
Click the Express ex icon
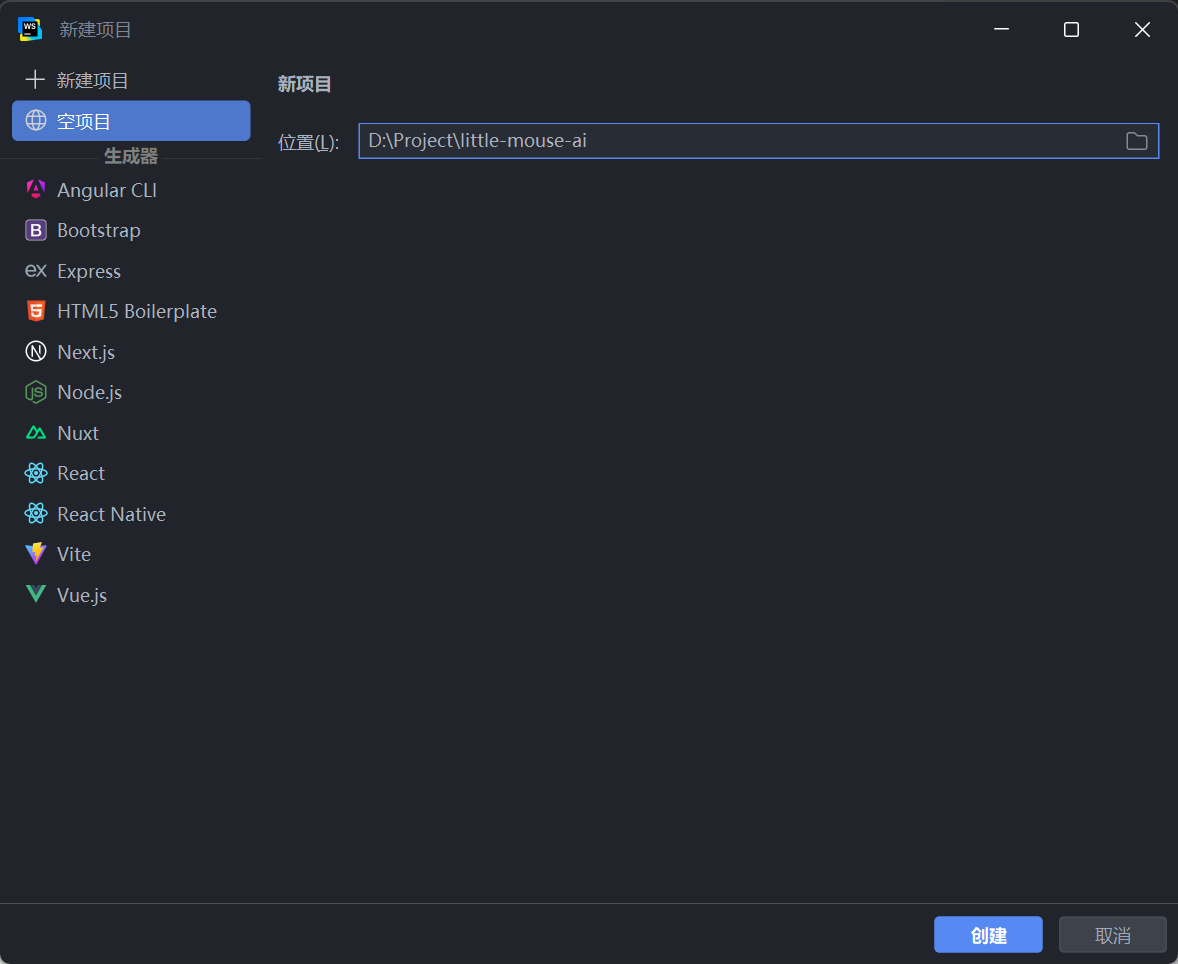(36, 270)
